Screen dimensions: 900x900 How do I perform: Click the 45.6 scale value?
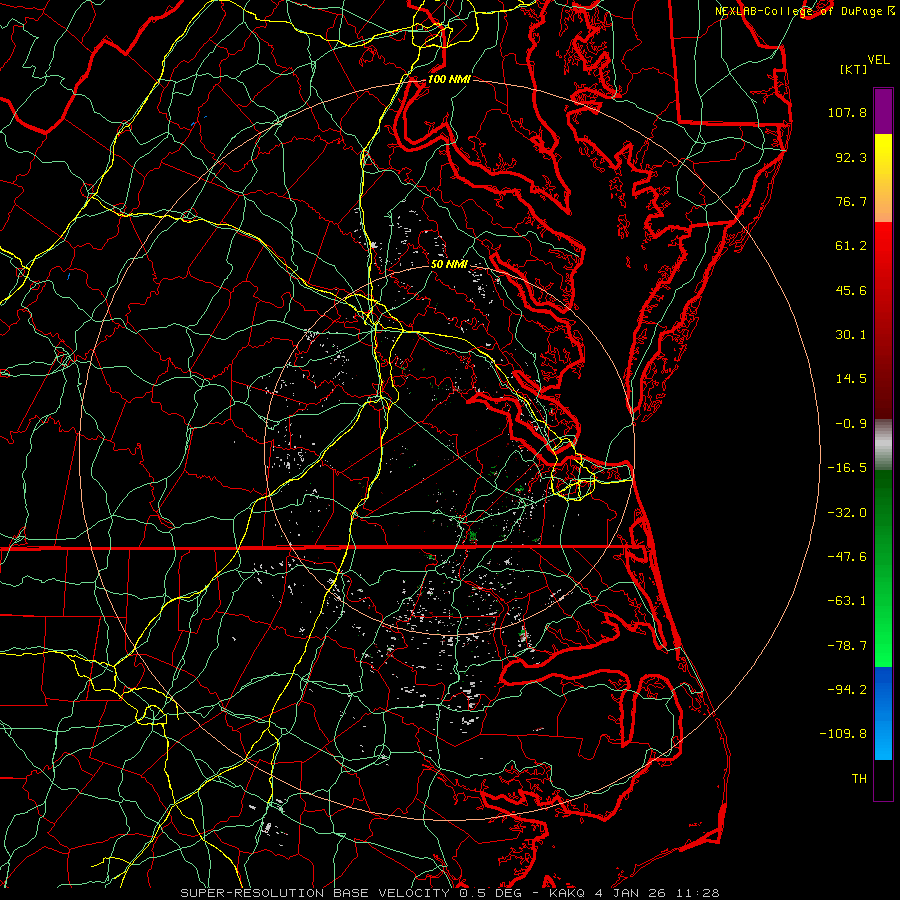point(851,290)
